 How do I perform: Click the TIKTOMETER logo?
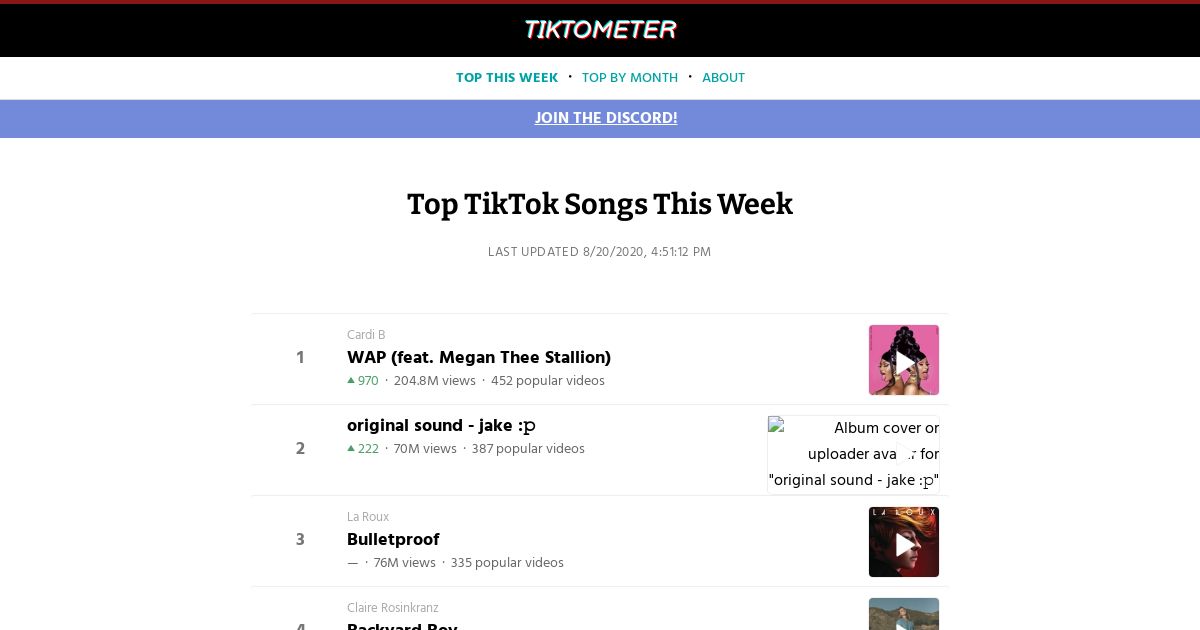pos(600,30)
